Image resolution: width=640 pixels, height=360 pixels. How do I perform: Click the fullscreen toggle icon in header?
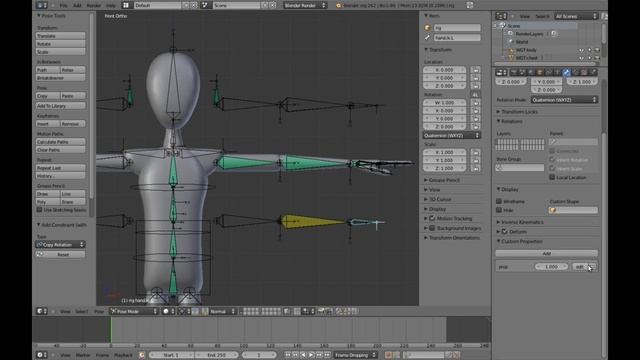(x=470, y=5)
